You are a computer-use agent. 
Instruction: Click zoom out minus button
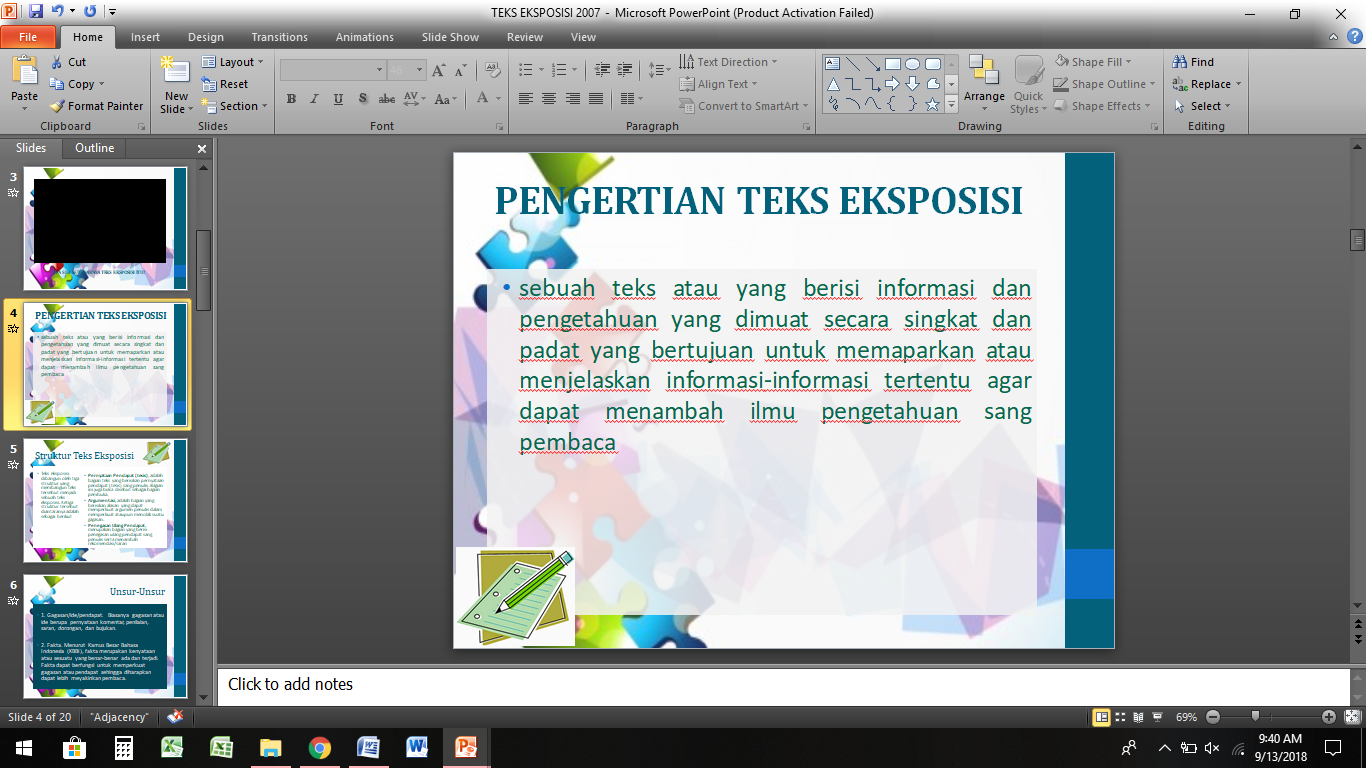[x=1213, y=717]
